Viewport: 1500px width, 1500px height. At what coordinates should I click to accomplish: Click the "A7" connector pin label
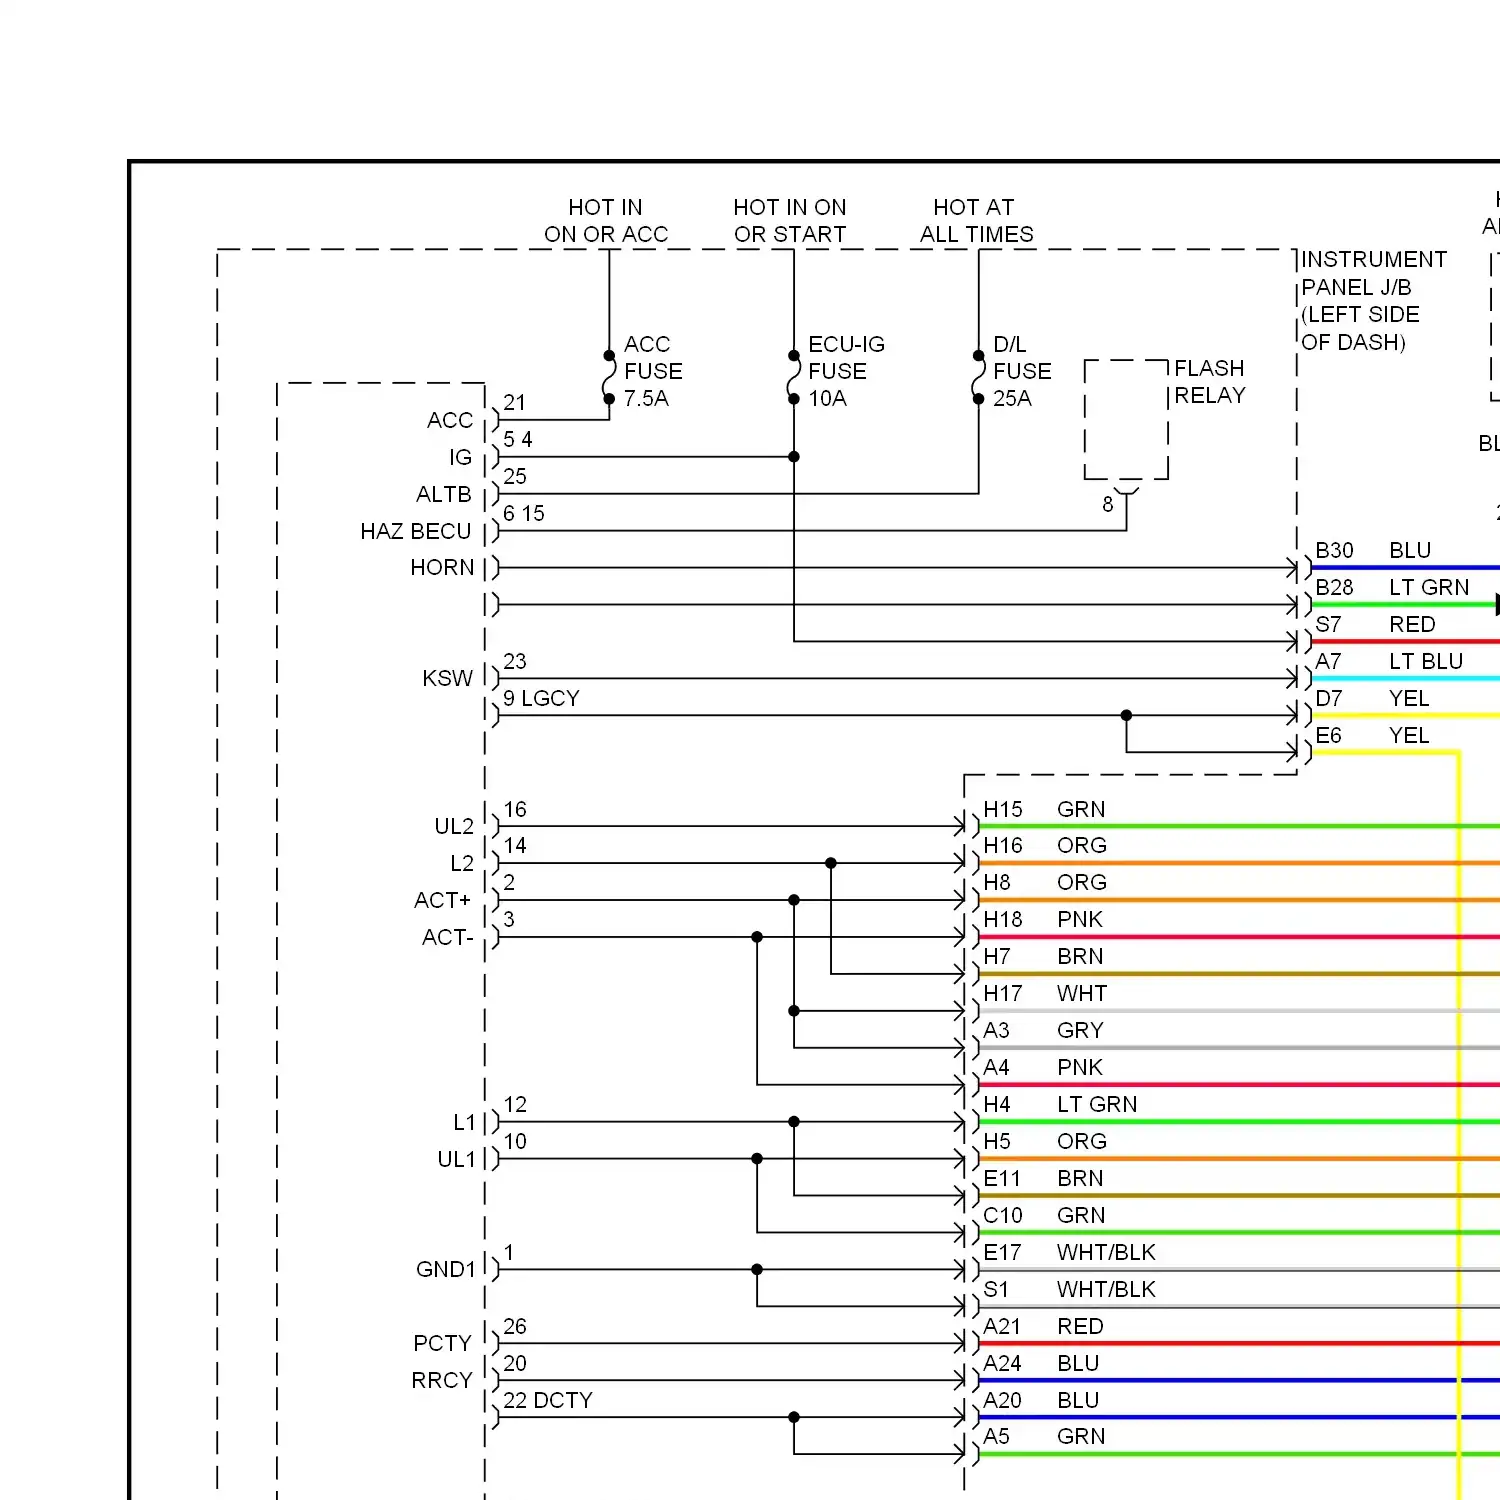[1328, 661]
